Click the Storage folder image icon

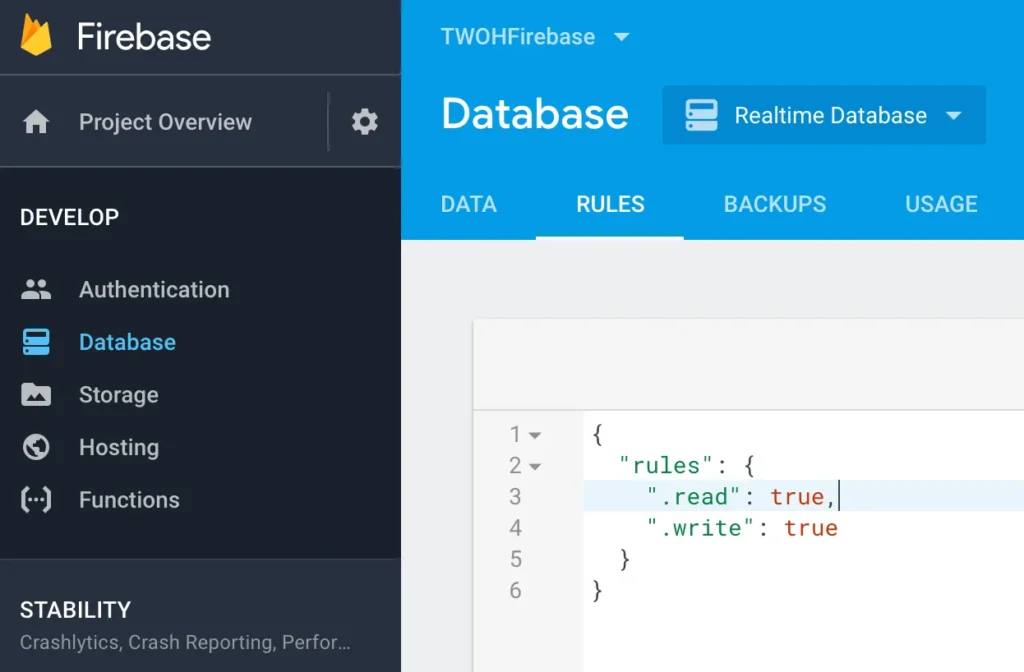pyautogui.click(x=36, y=395)
